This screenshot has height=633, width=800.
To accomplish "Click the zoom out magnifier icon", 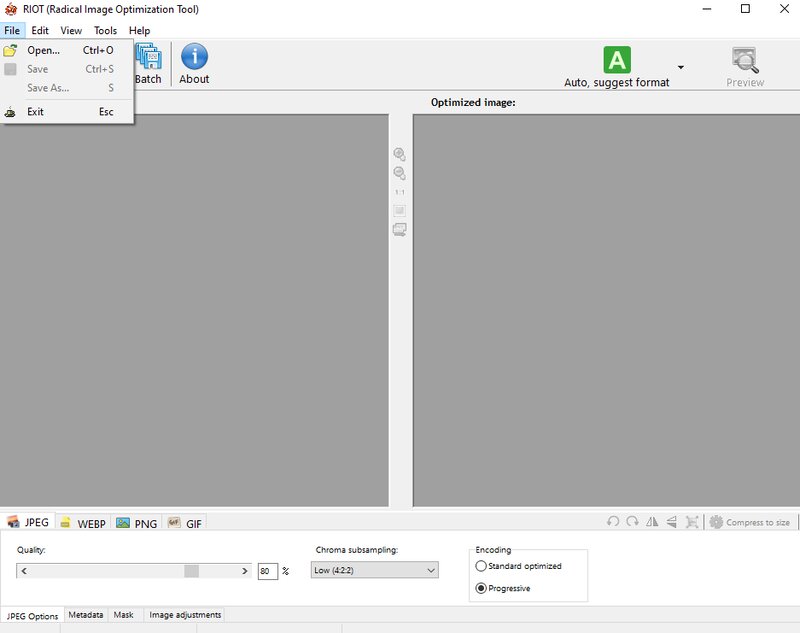I will pyautogui.click(x=399, y=173).
